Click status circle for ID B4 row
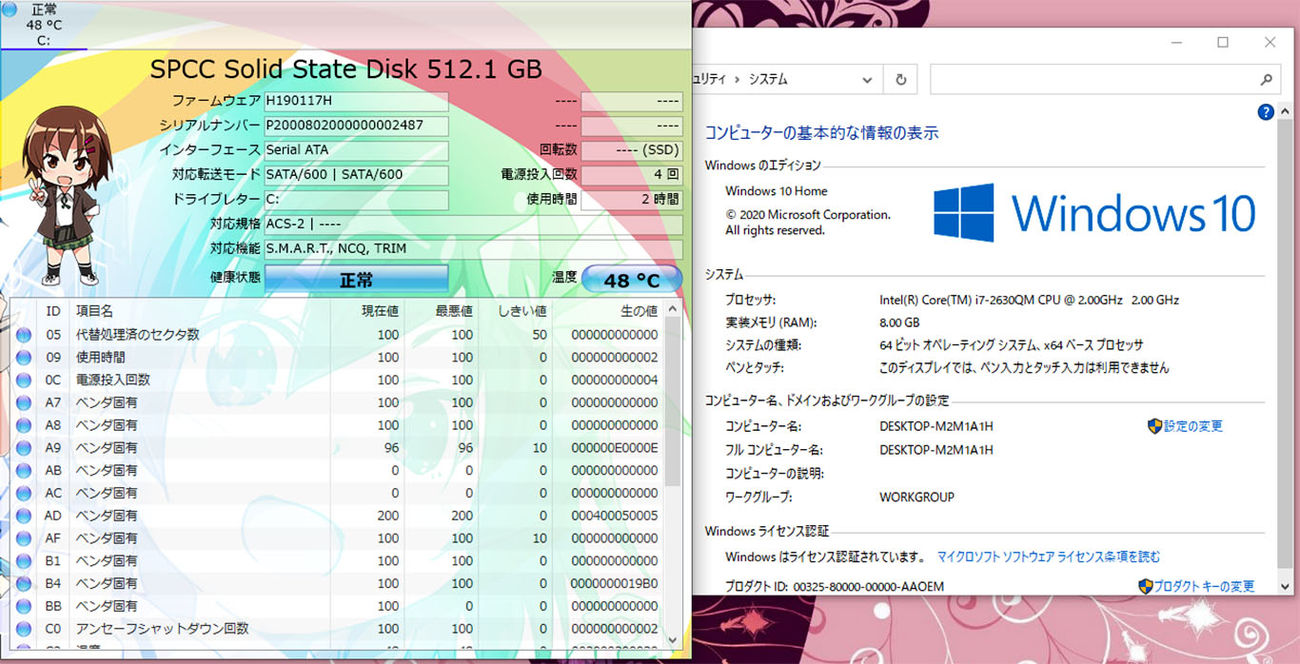Screen dimensions: 1300x664 (24, 584)
